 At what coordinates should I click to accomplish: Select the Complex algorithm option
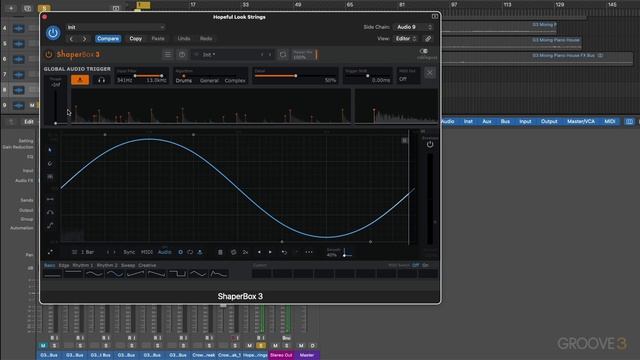235,81
